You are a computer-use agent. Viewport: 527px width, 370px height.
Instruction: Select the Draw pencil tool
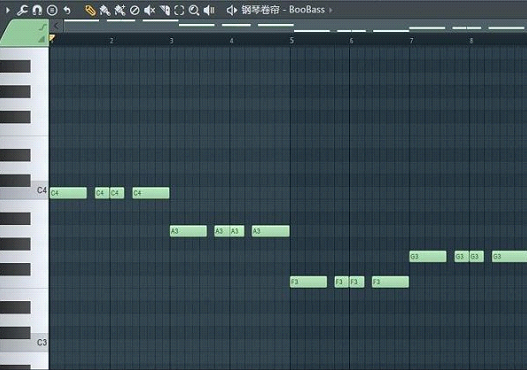click(x=90, y=10)
